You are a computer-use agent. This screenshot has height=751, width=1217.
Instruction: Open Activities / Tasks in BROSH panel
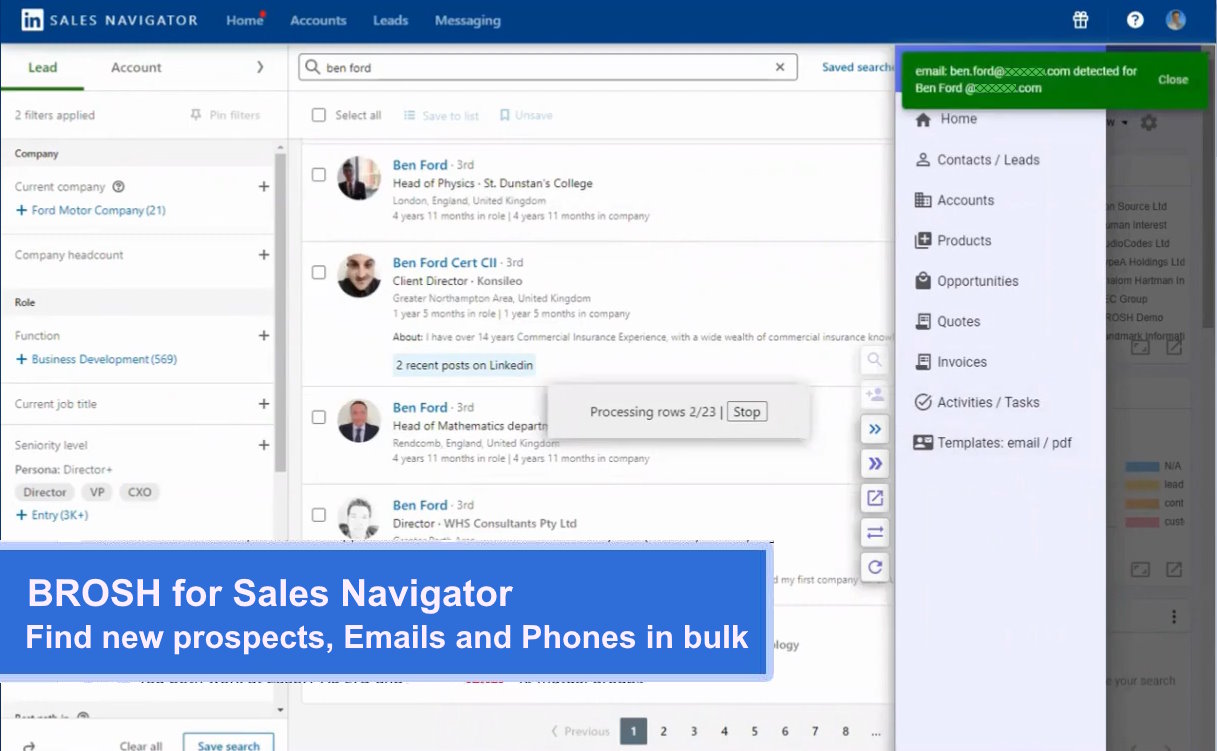(x=977, y=402)
